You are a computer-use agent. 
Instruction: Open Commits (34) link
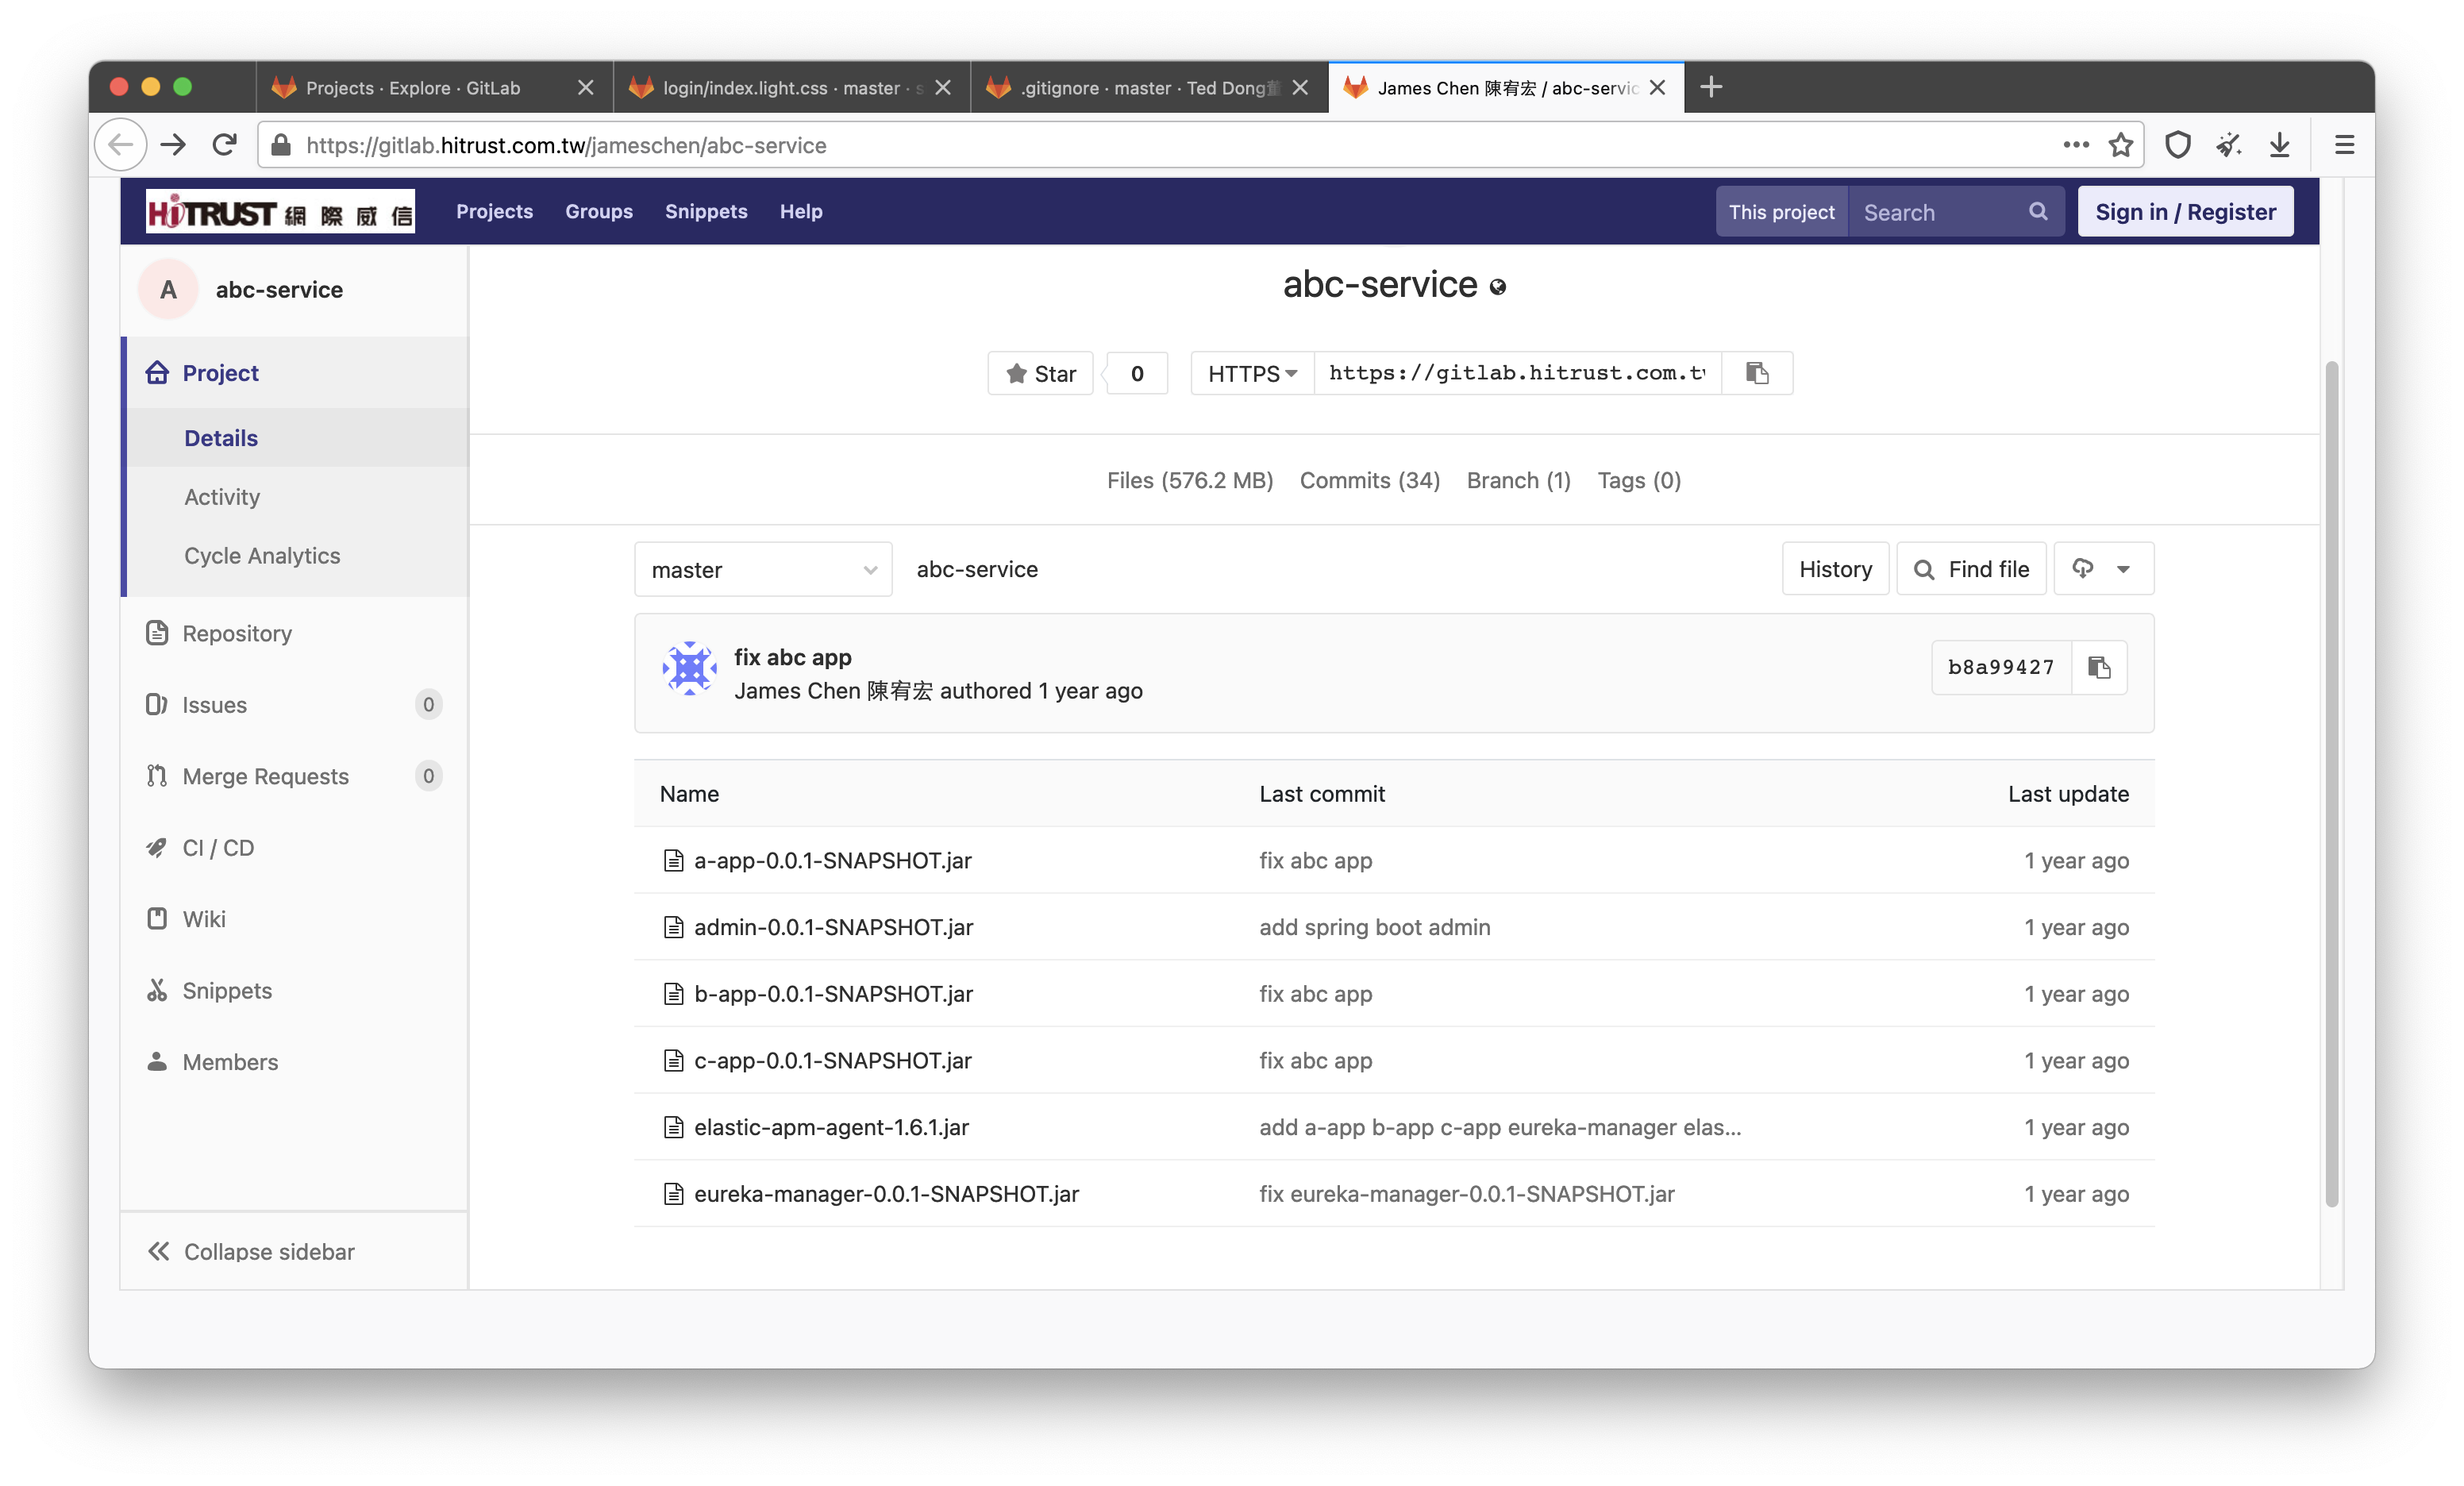(1369, 480)
